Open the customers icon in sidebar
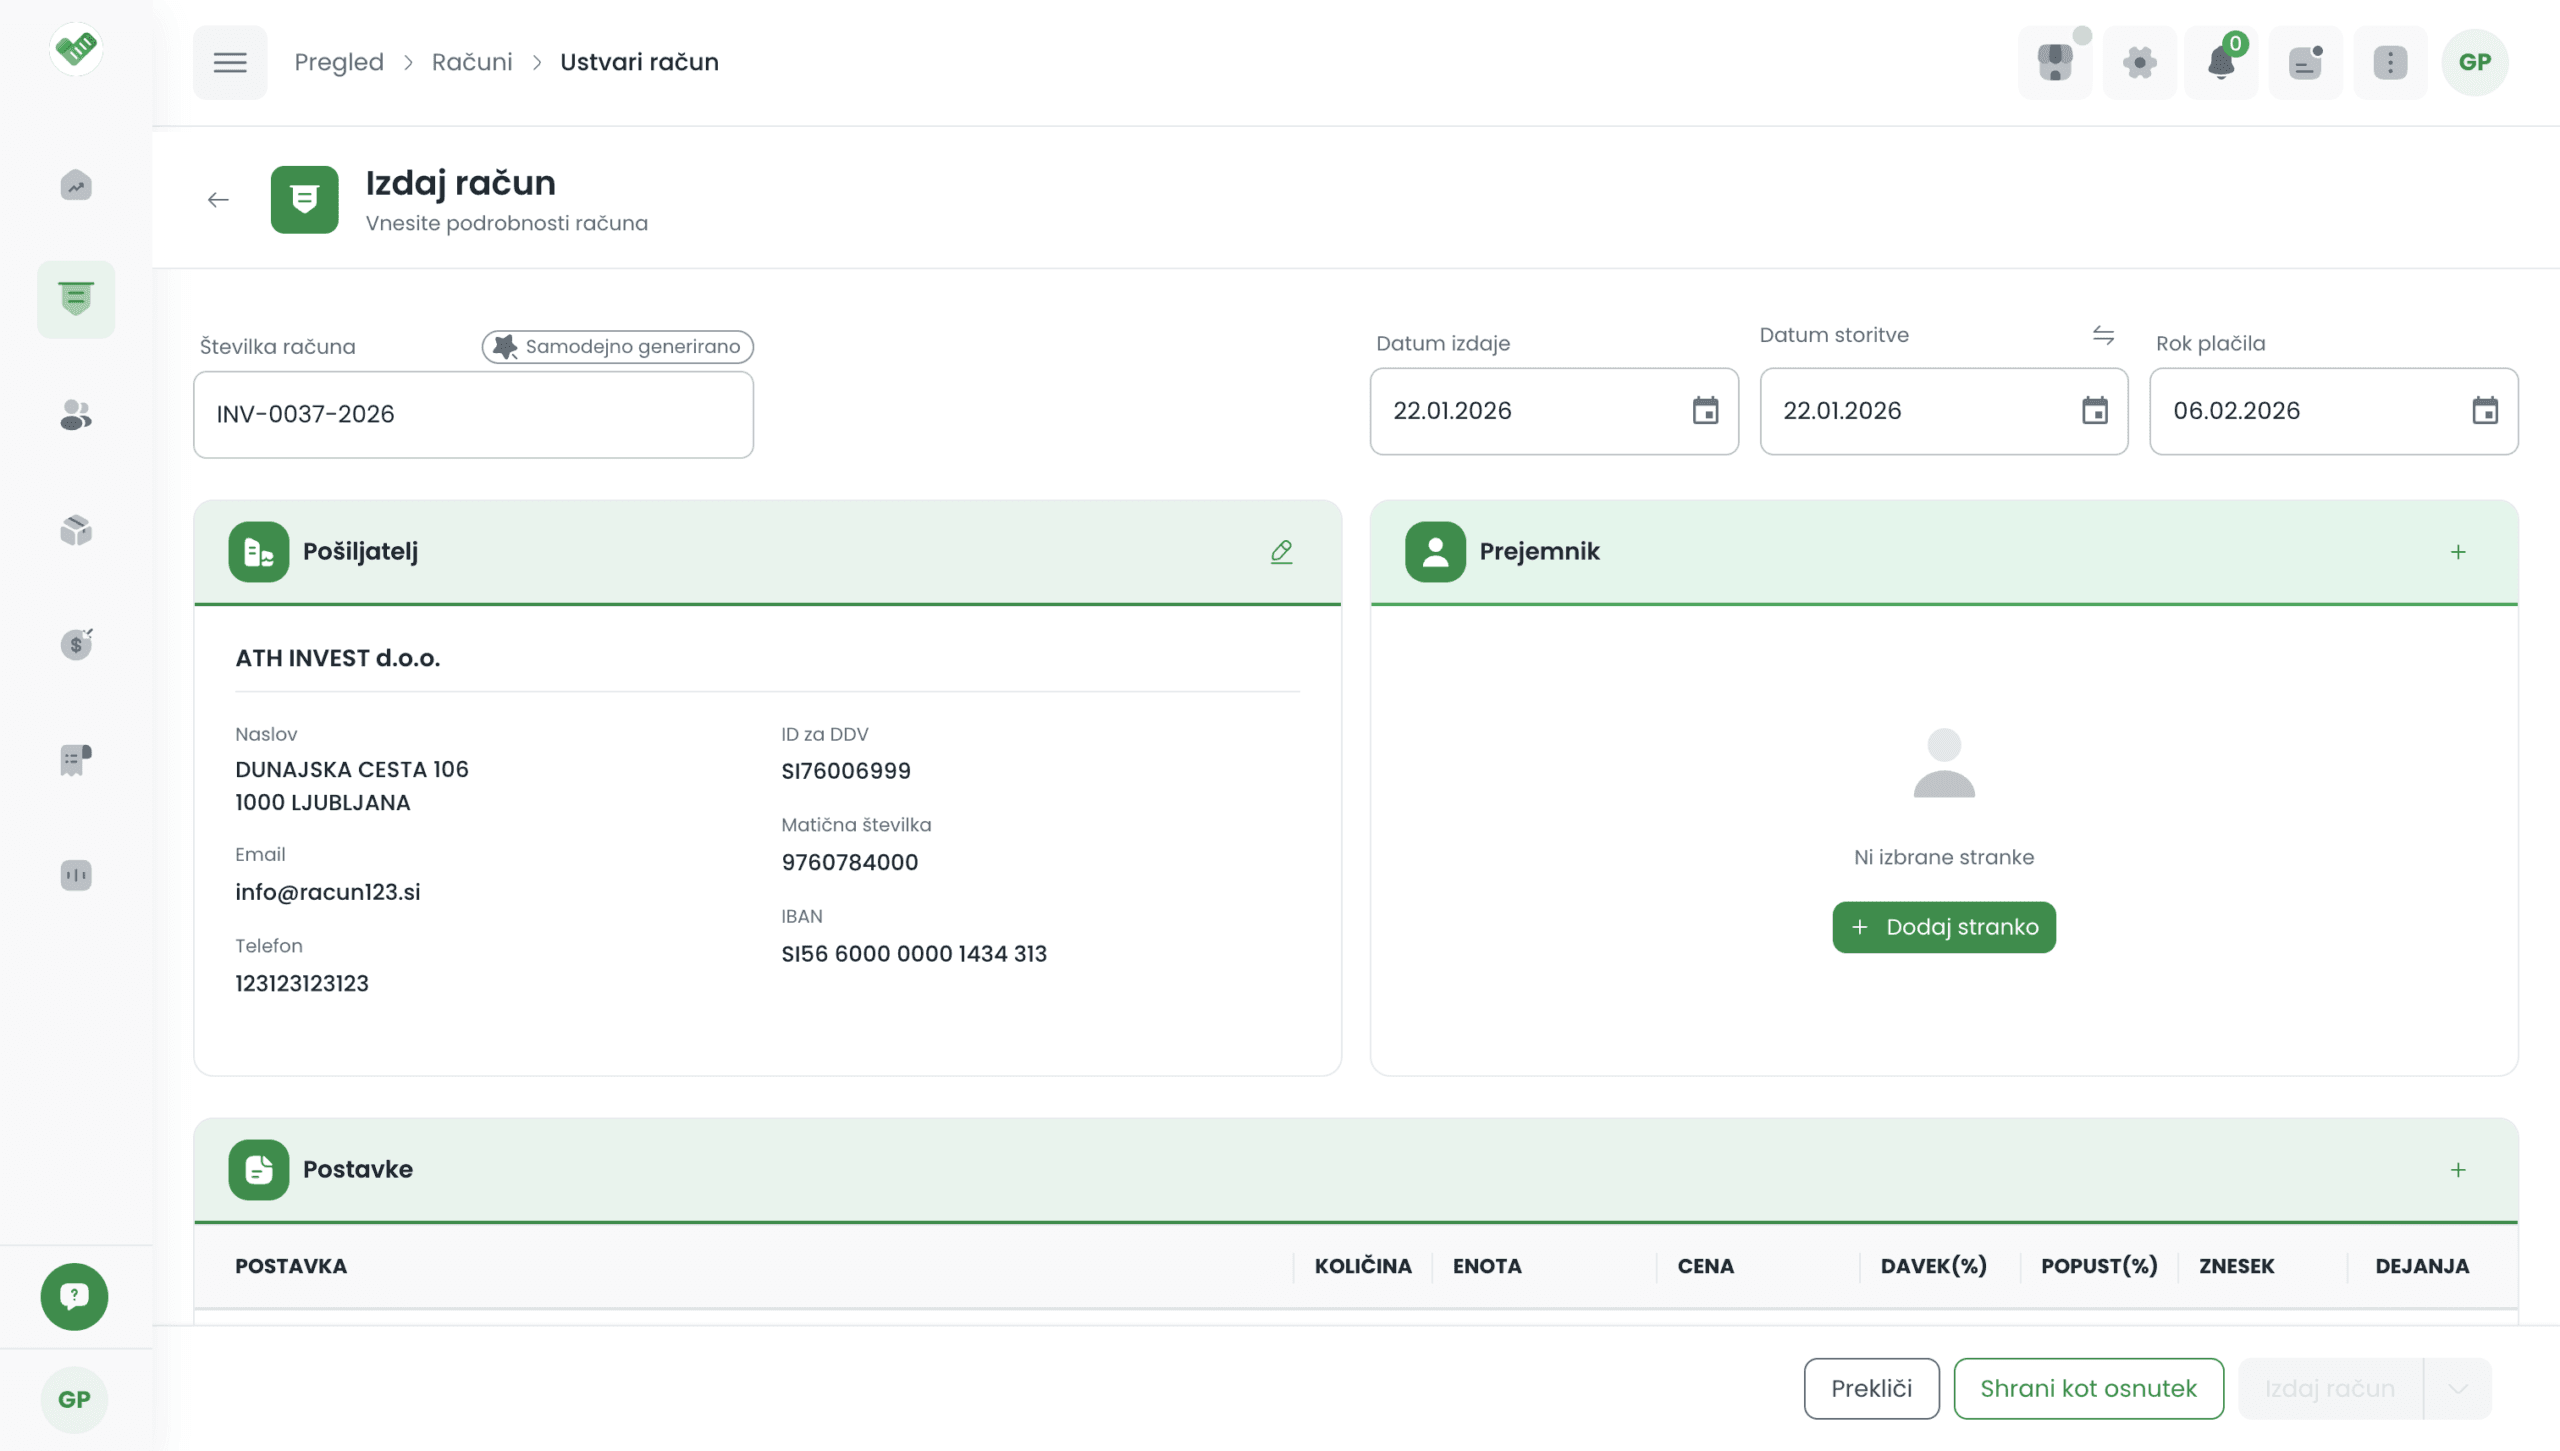The height and width of the screenshot is (1451, 2560). (x=76, y=414)
